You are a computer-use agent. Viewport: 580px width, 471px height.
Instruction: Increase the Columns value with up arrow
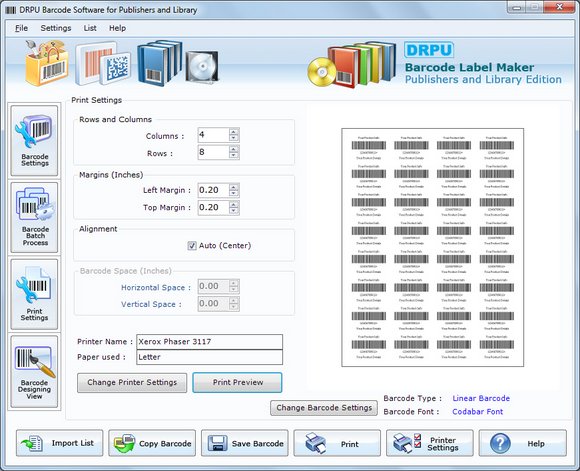click(x=233, y=131)
